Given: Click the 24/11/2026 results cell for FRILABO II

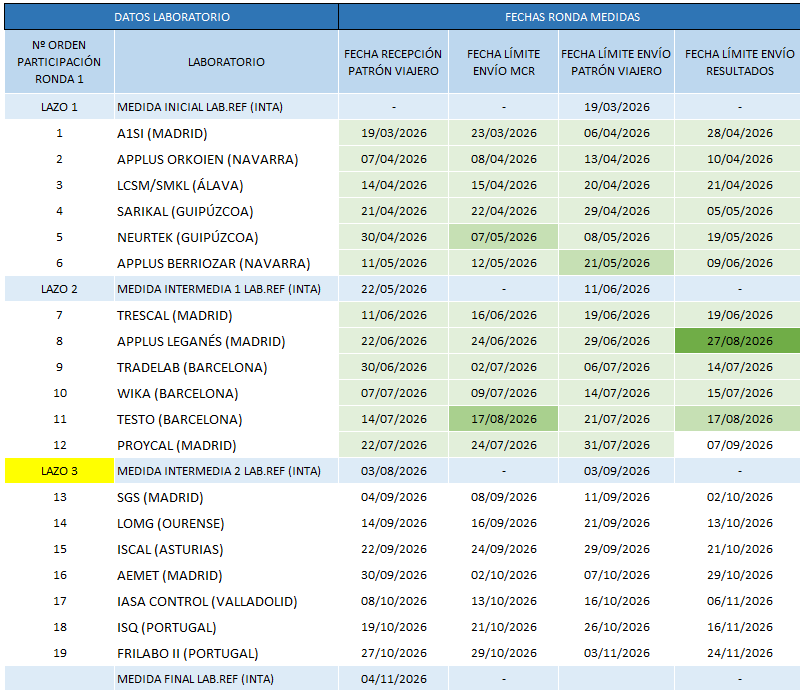Looking at the screenshot, I should click(x=739, y=653).
